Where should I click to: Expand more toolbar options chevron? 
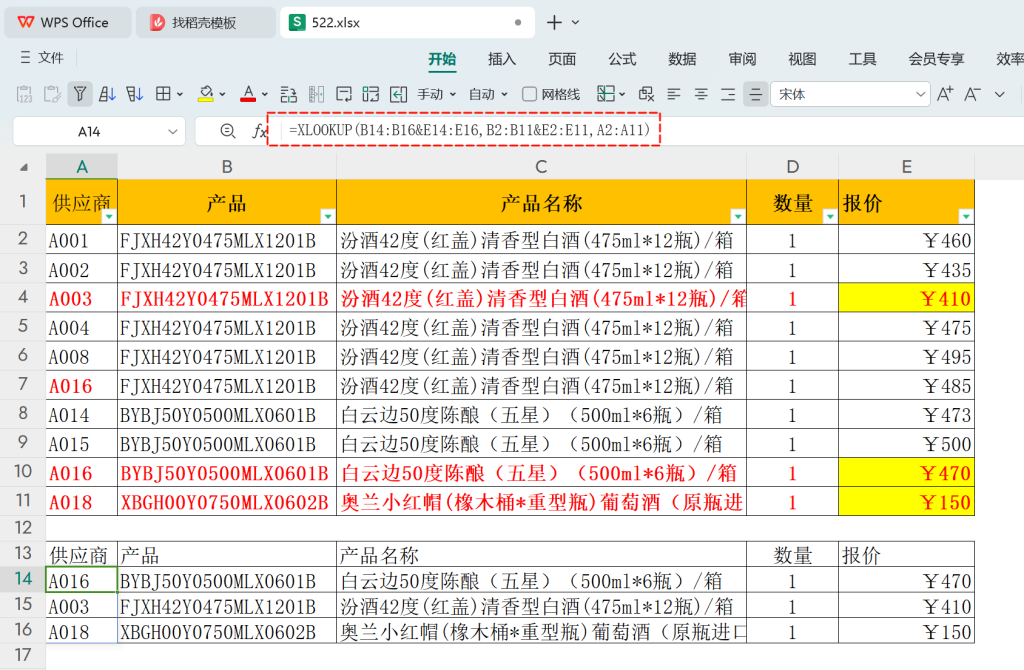(x=1000, y=95)
